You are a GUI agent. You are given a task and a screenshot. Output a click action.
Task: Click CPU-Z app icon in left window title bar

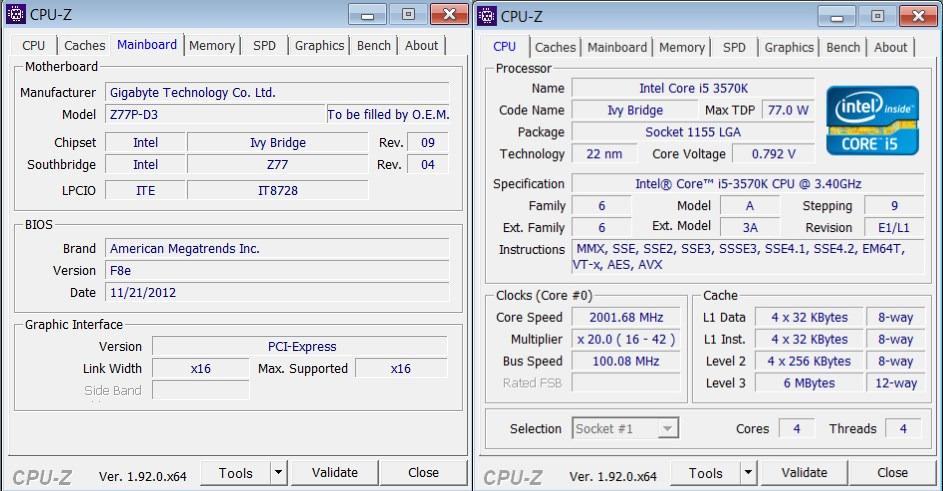tap(16, 14)
